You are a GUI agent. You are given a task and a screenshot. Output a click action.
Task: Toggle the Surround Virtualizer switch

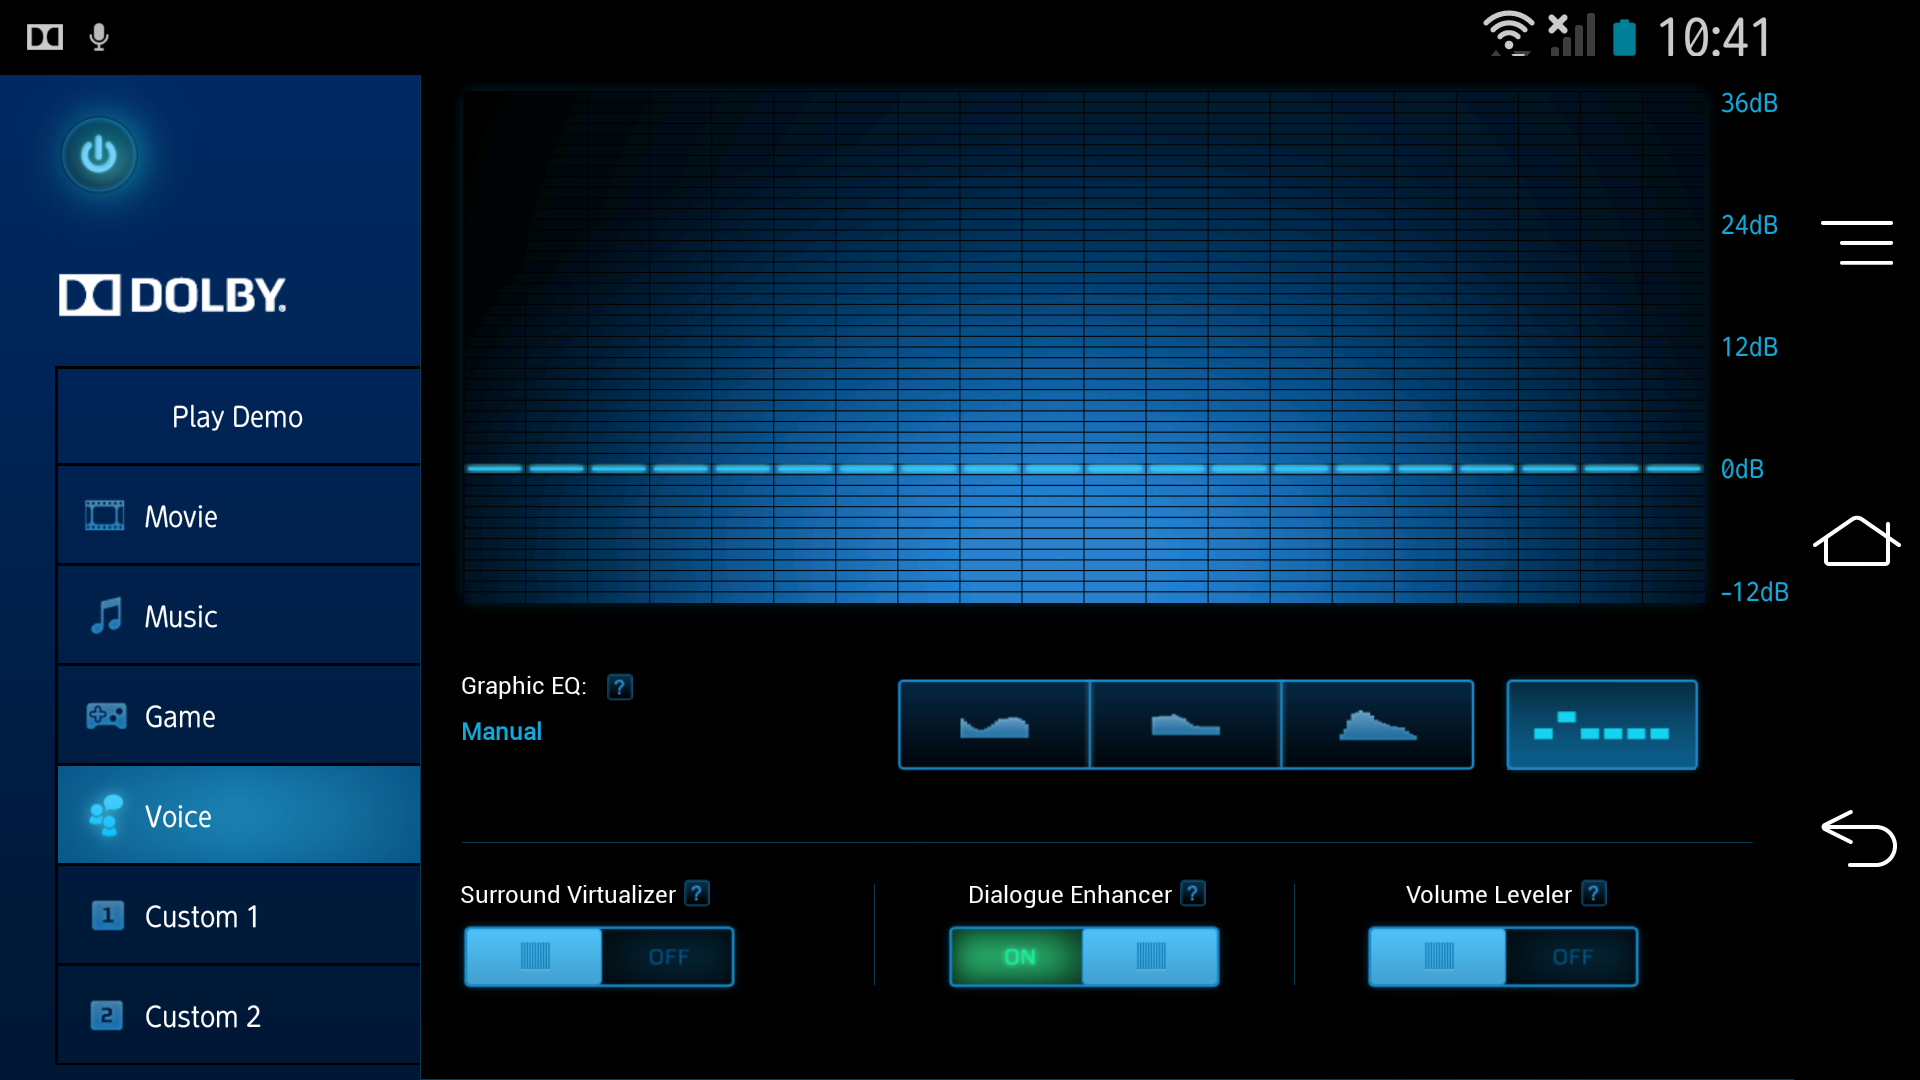pyautogui.click(x=599, y=957)
